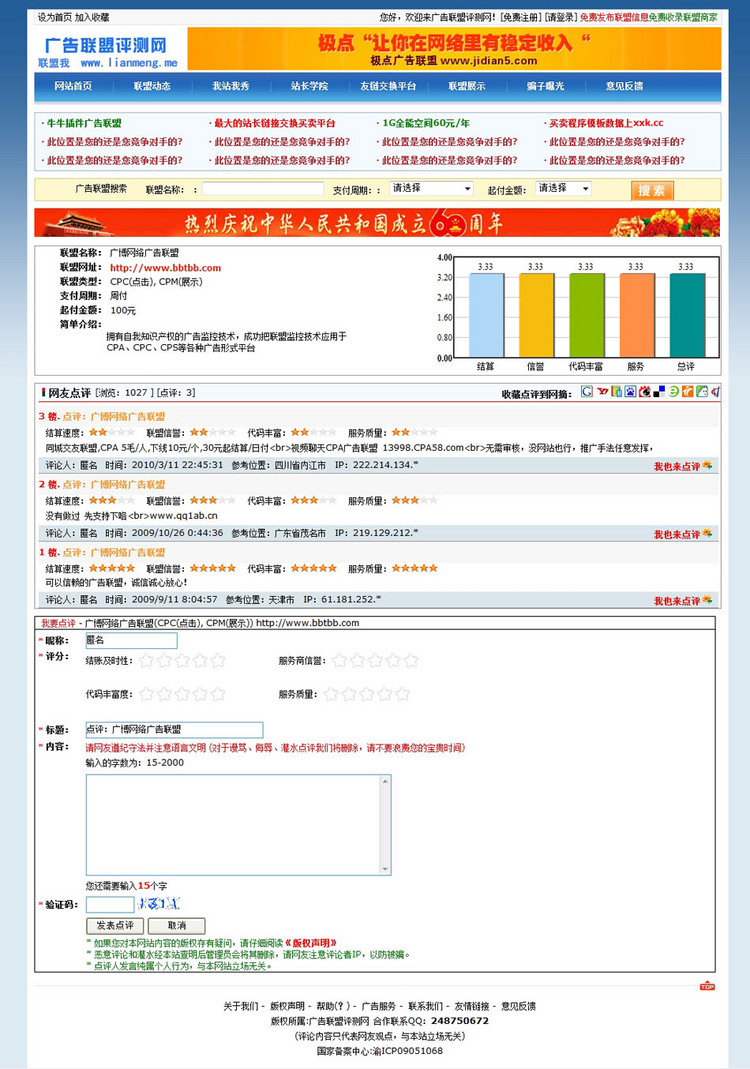Click the orange 搜索 button

click(652, 190)
